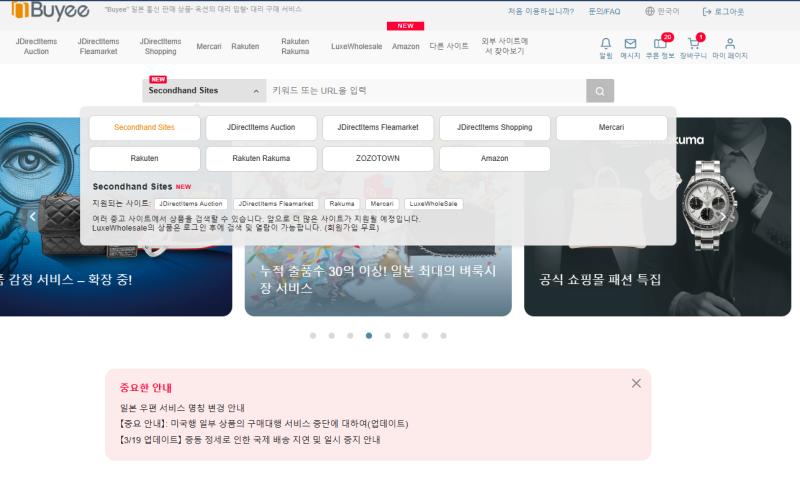Open LuxeWholesale in top navigation

(x=357, y=46)
